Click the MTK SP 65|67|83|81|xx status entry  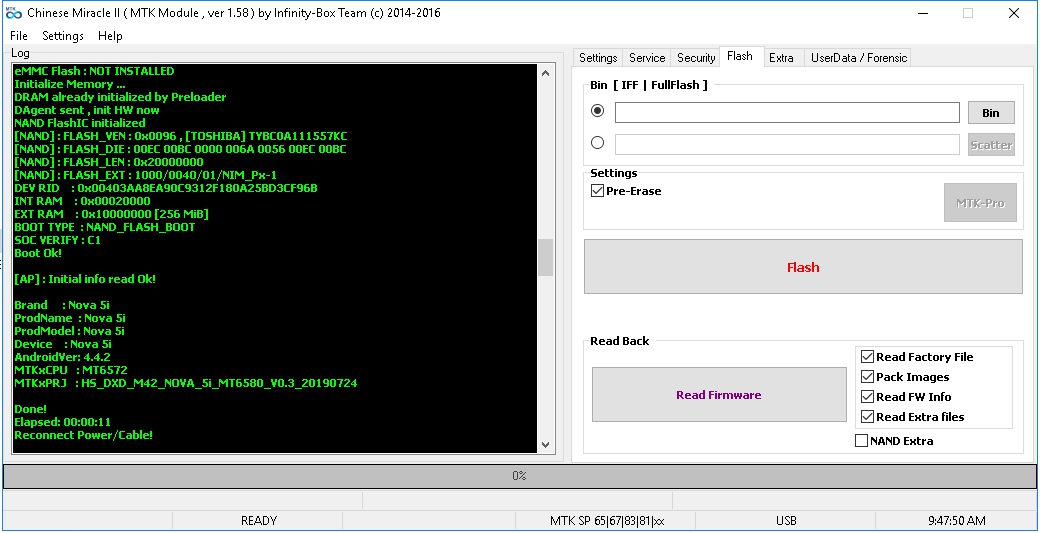607,521
